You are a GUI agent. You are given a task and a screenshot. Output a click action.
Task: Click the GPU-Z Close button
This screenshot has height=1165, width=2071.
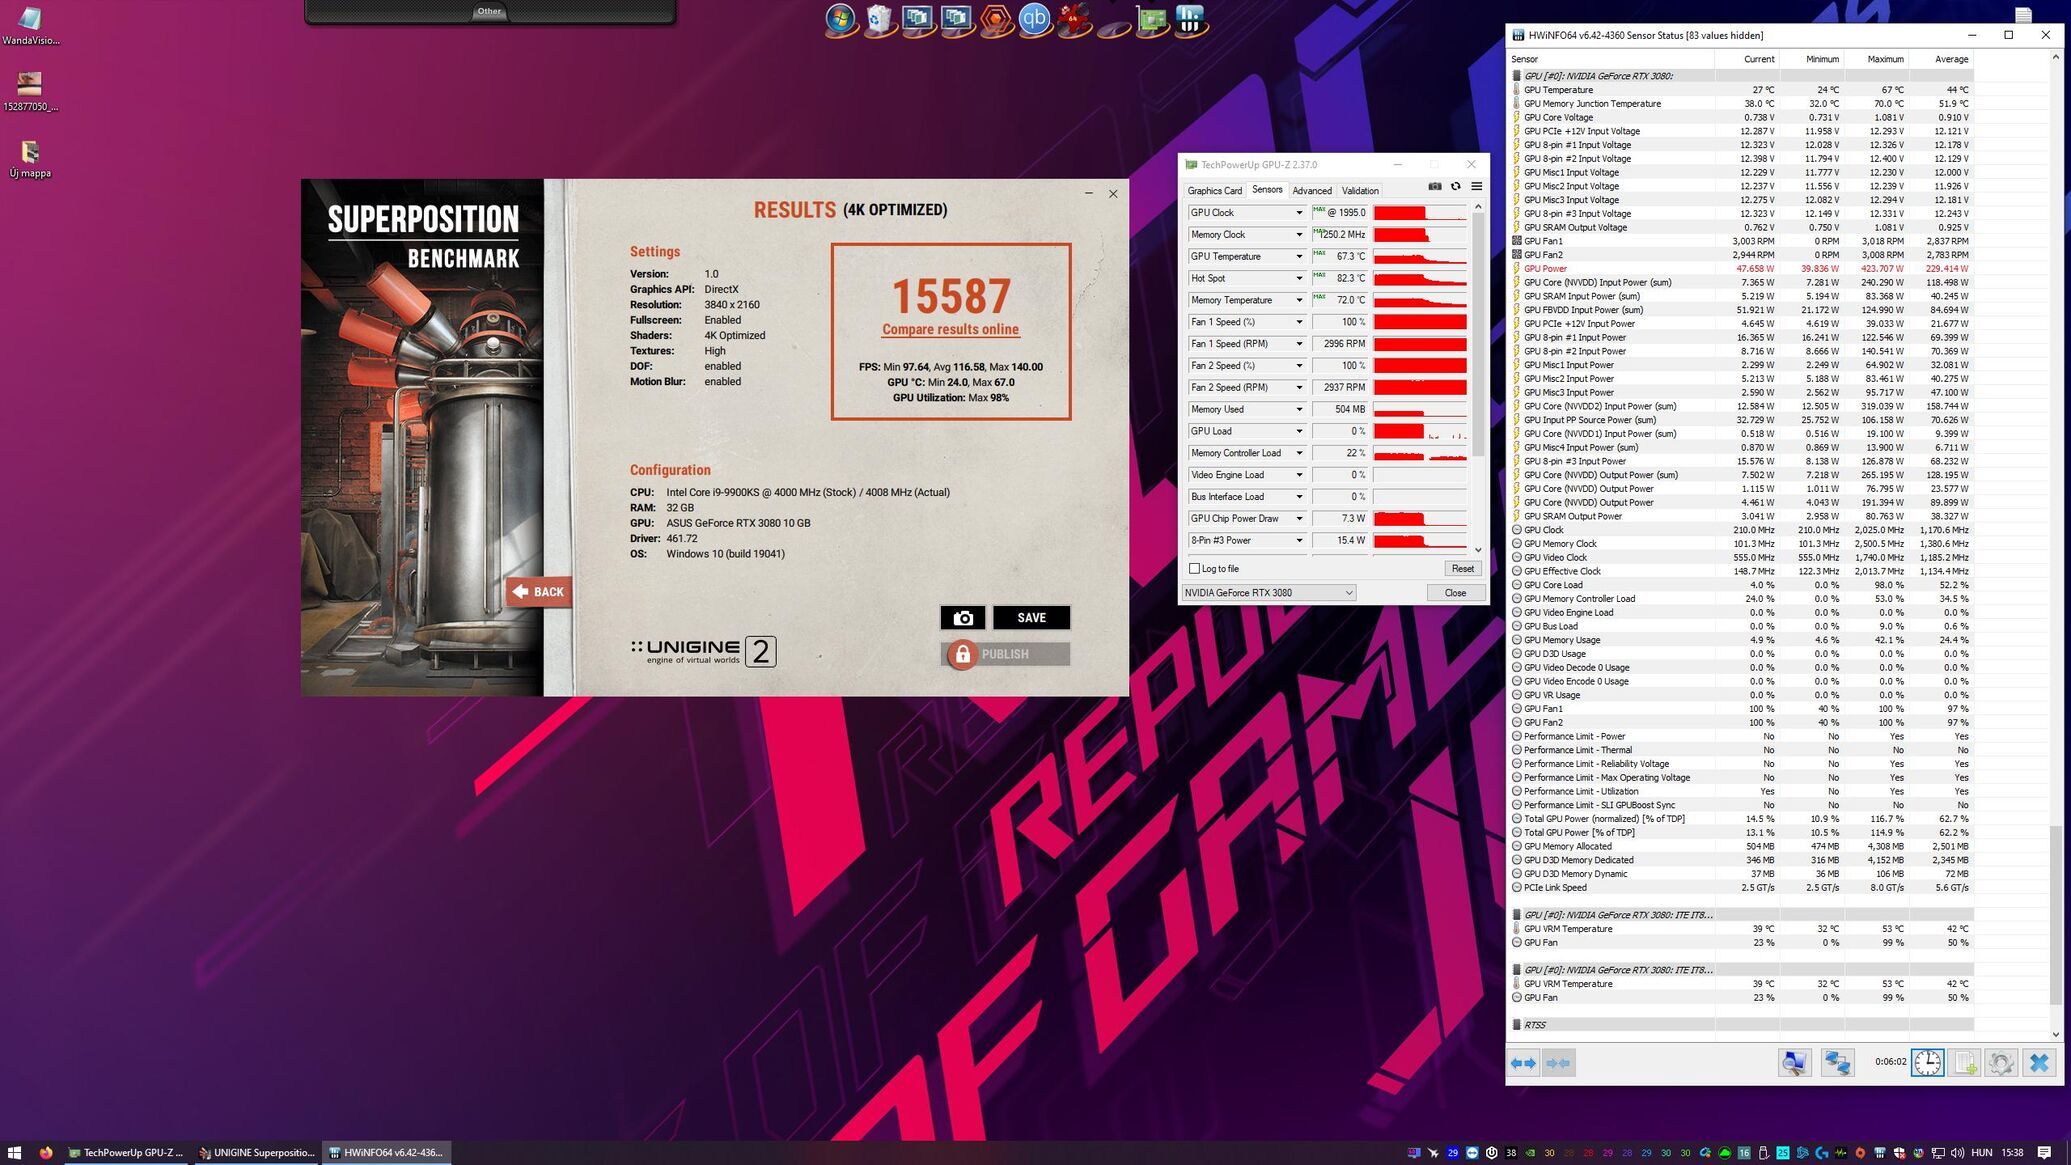click(x=1455, y=593)
